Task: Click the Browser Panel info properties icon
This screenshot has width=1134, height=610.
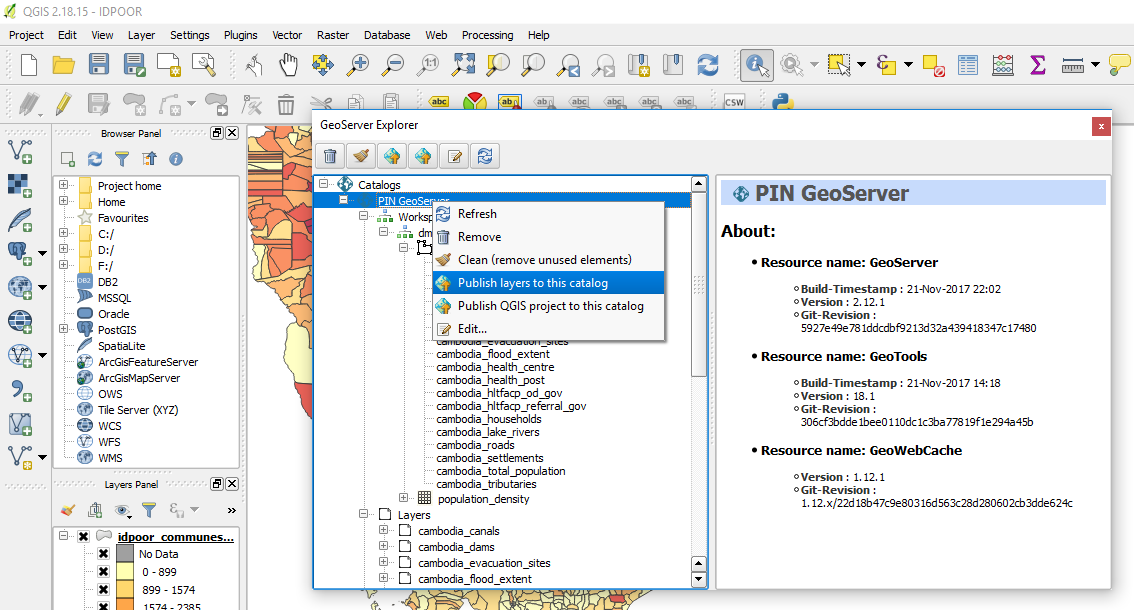Action: [x=176, y=158]
